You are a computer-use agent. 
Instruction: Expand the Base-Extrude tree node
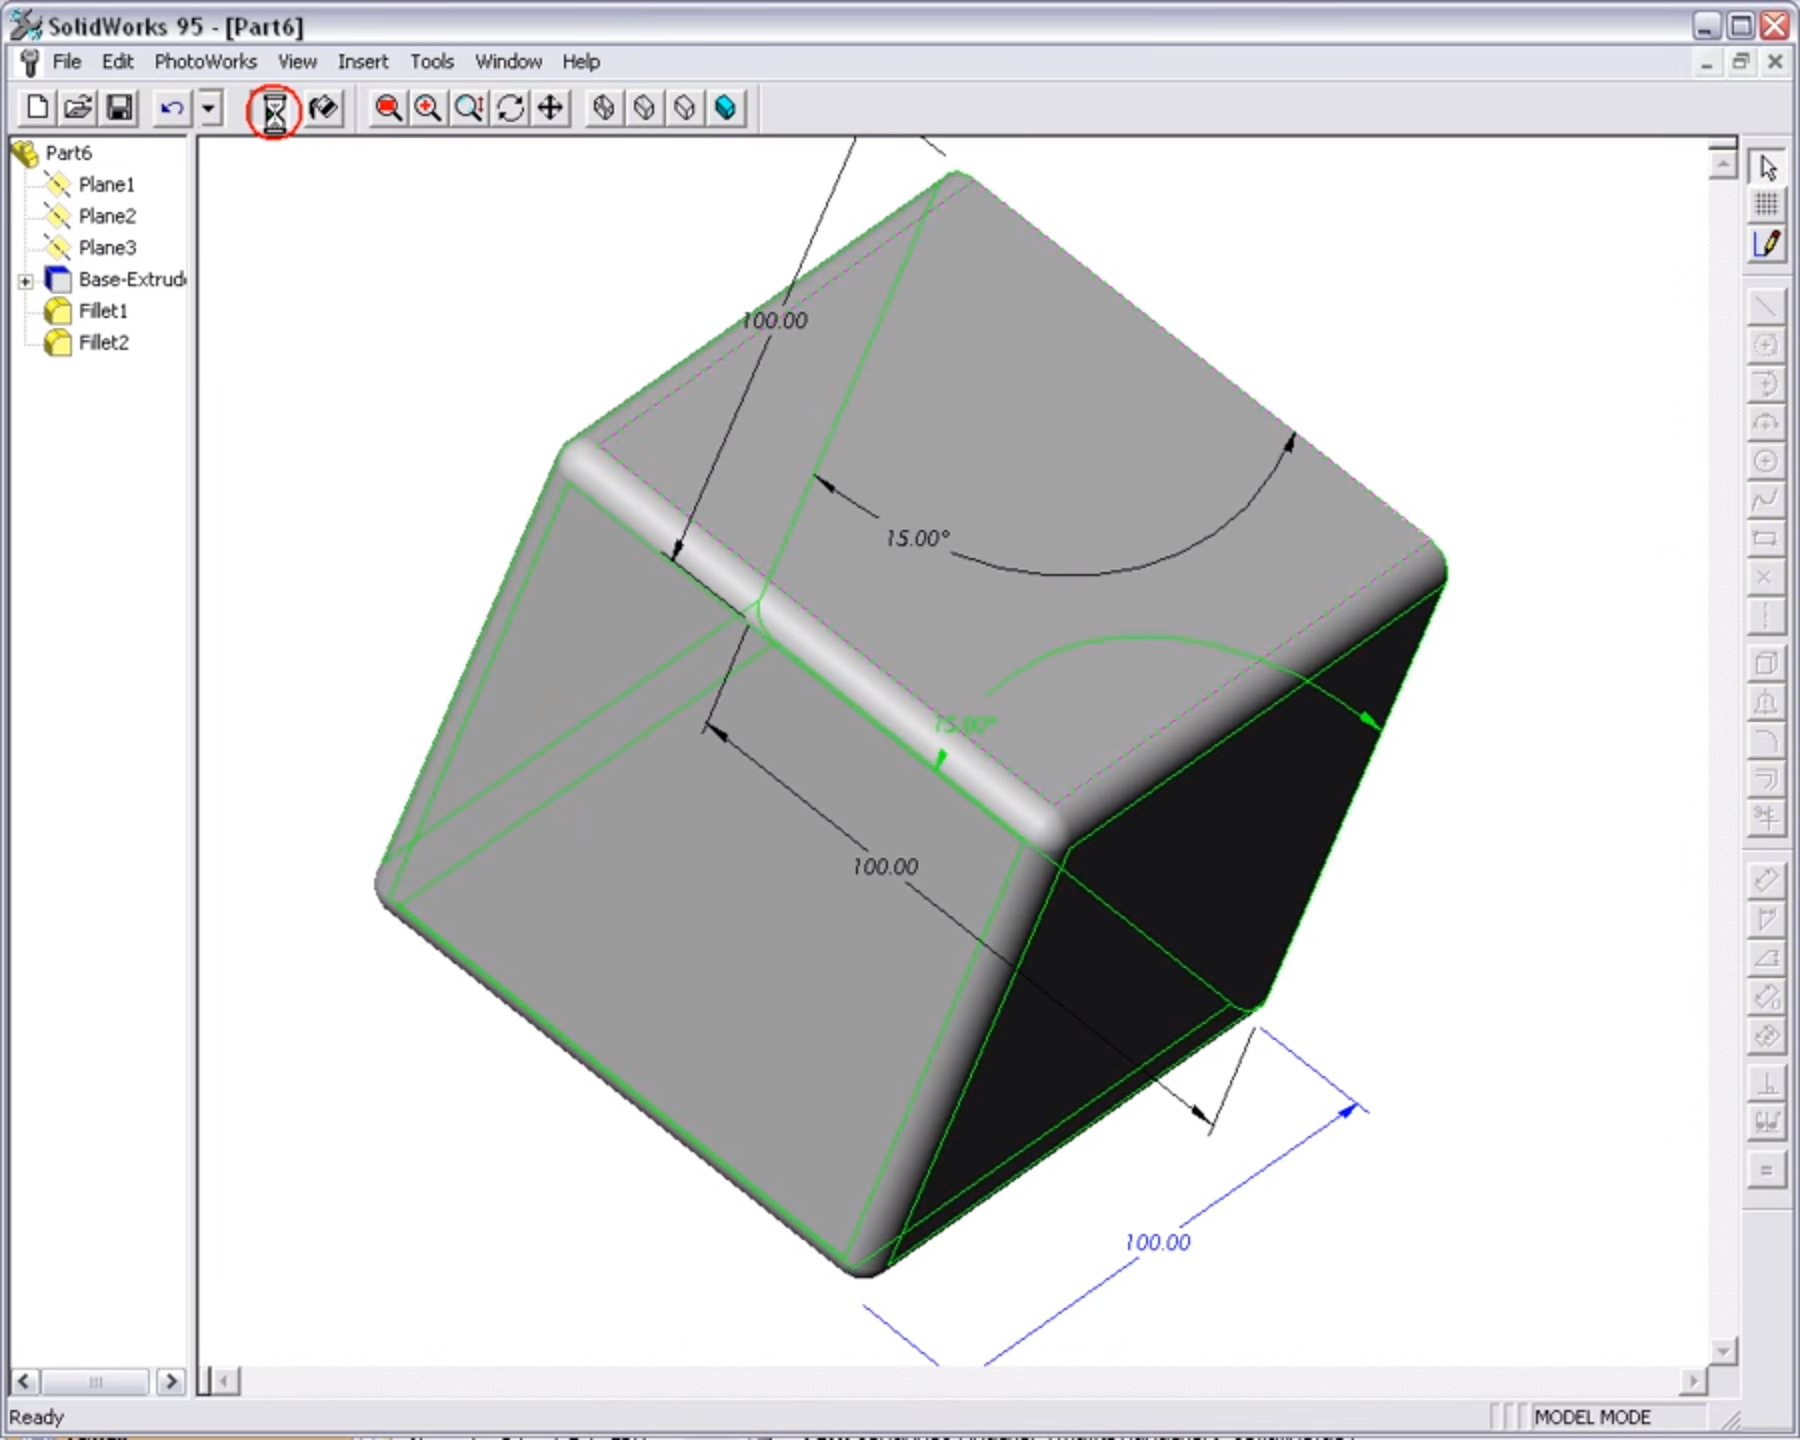(x=26, y=281)
